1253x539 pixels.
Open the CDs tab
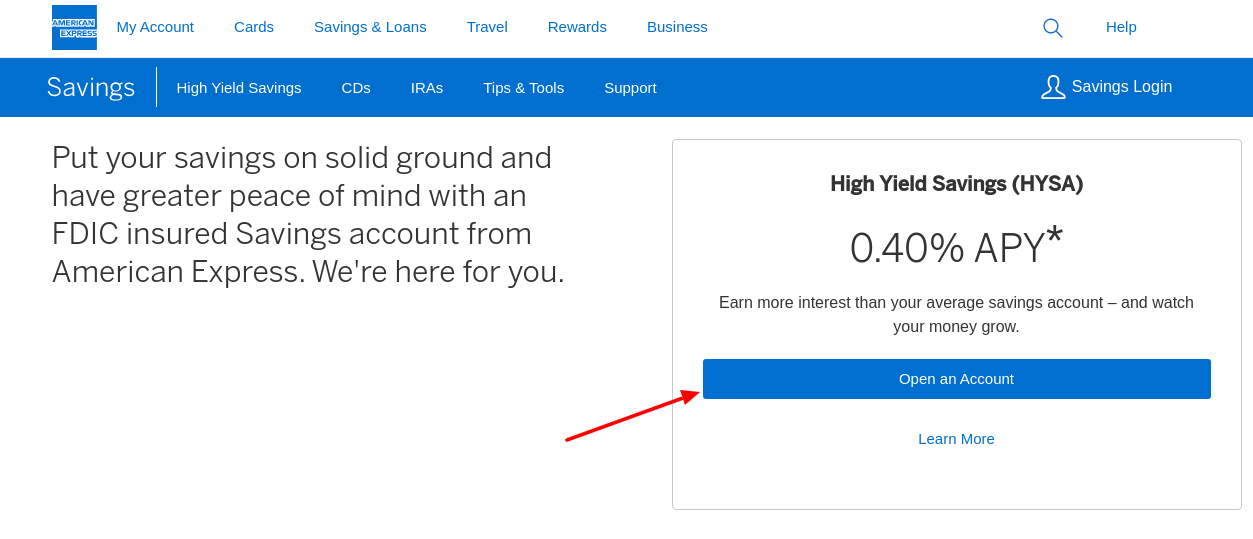tap(356, 87)
